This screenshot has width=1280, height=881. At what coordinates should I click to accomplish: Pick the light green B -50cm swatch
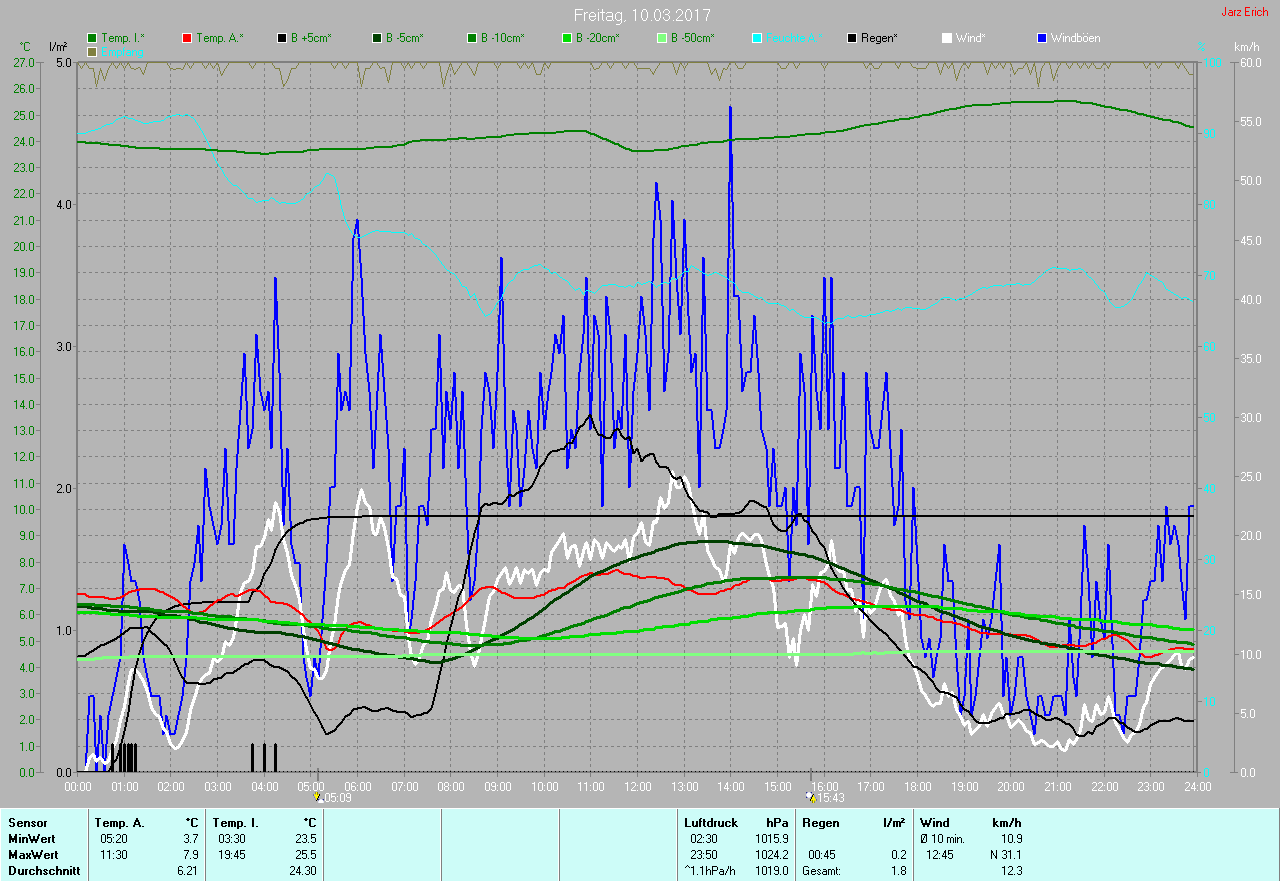(663, 38)
